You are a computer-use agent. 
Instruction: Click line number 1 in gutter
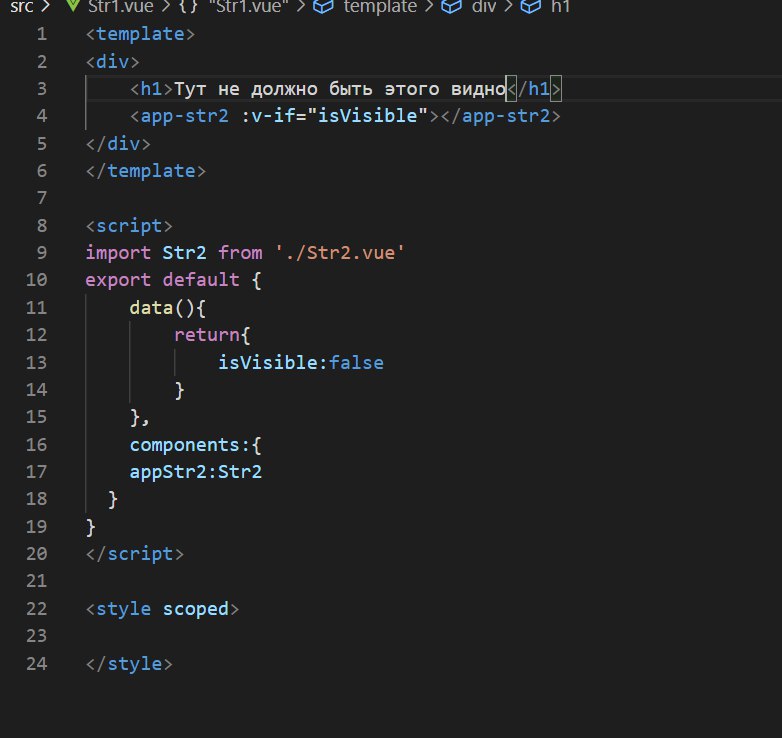tap(42, 34)
